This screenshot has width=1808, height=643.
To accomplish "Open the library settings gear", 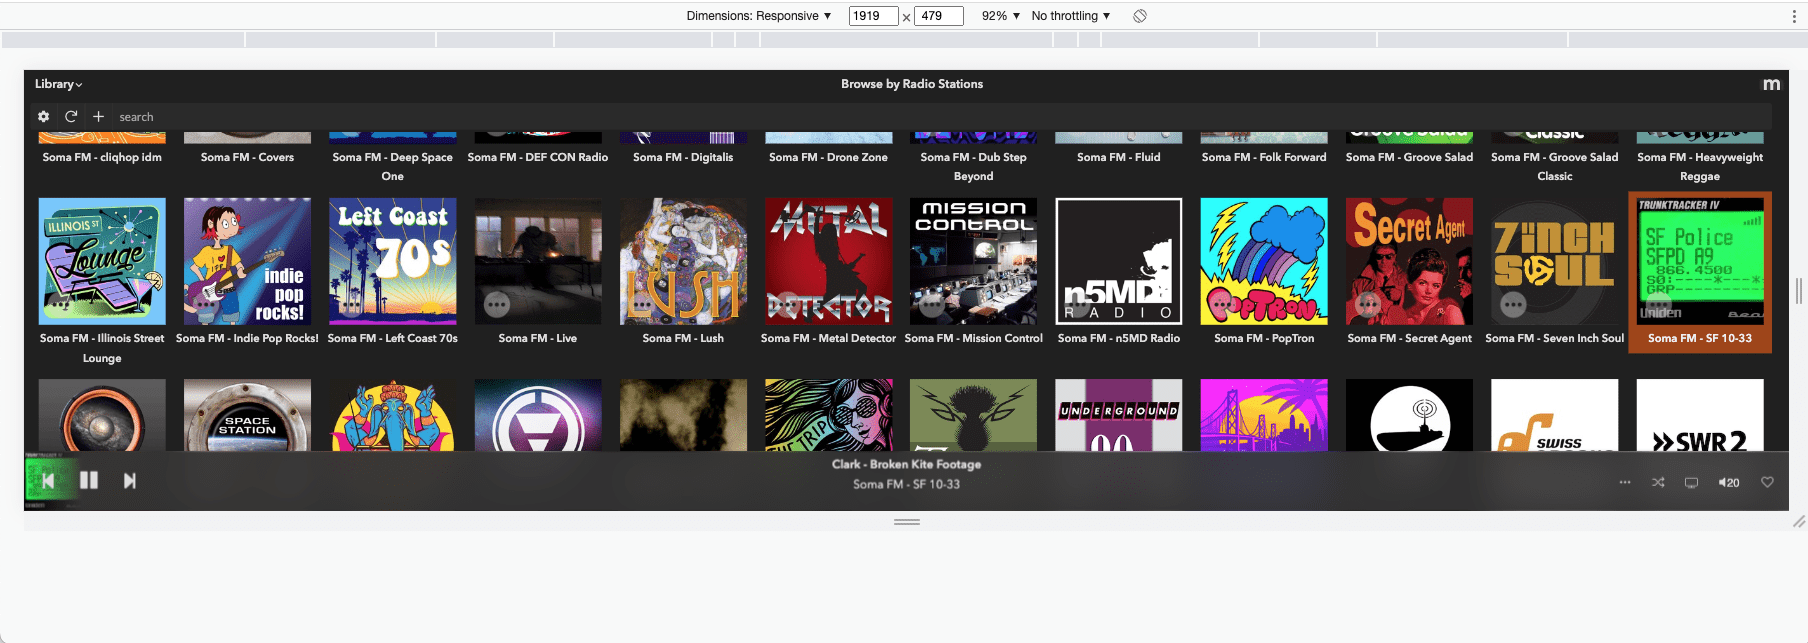I will click(x=43, y=117).
